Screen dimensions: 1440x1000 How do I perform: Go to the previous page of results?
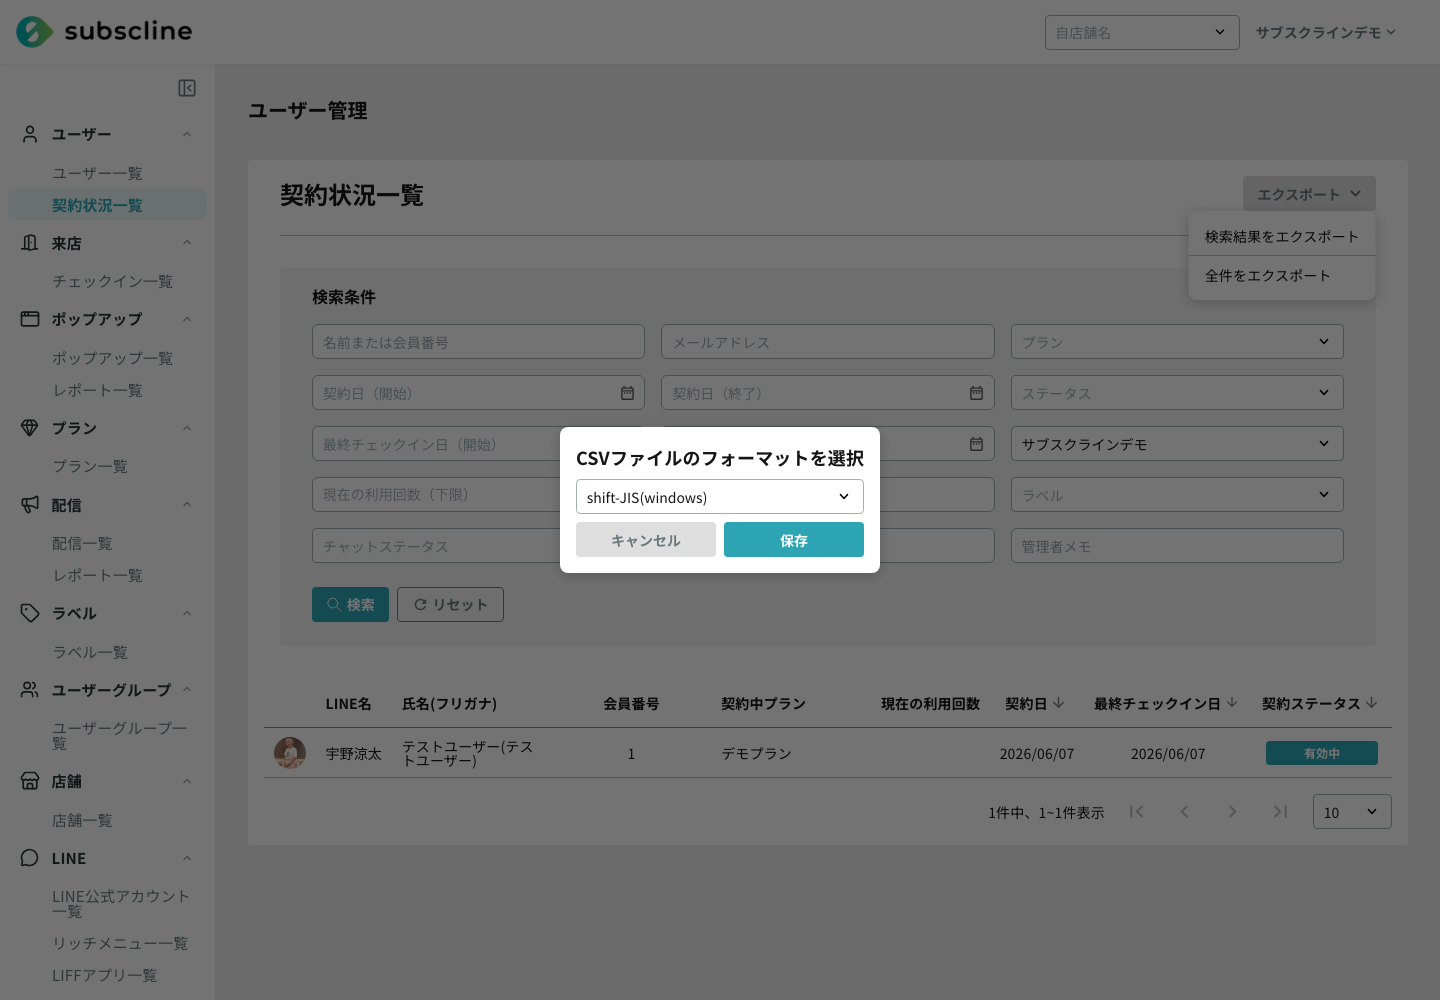pos(1184,812)
